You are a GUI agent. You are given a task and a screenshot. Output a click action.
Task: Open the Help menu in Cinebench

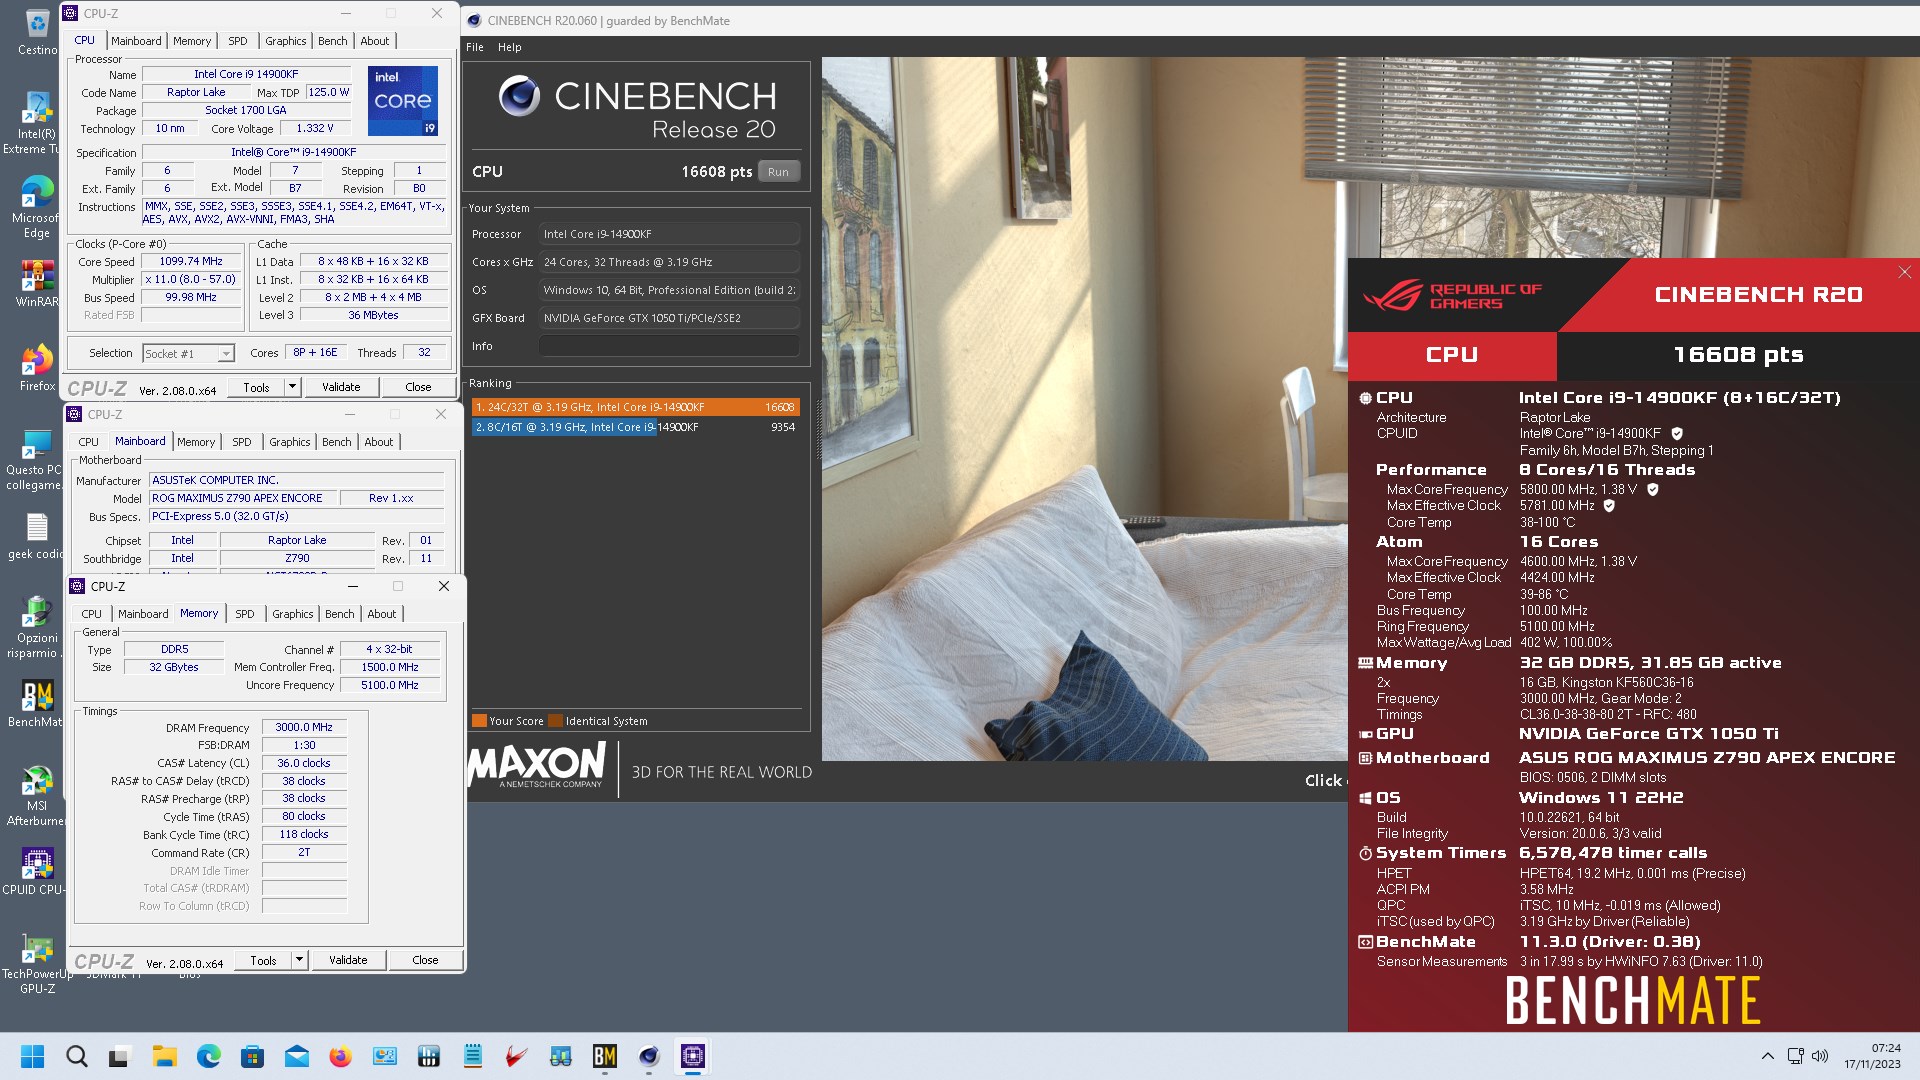[510, 47]
